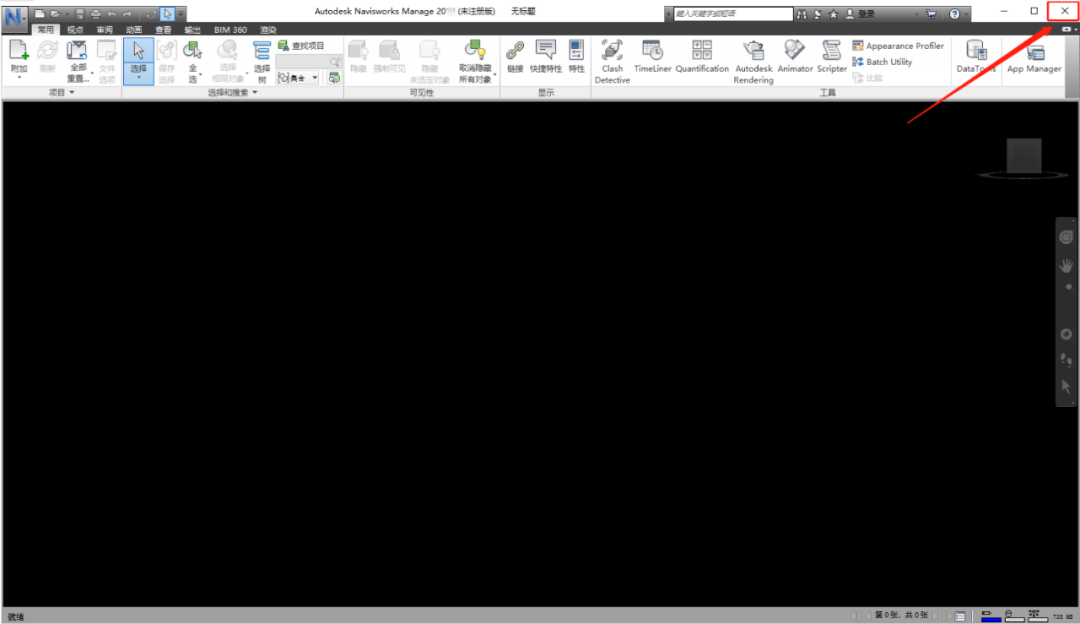
Task: Toggle the 选择 select tool
Action: tap(138, 61)
